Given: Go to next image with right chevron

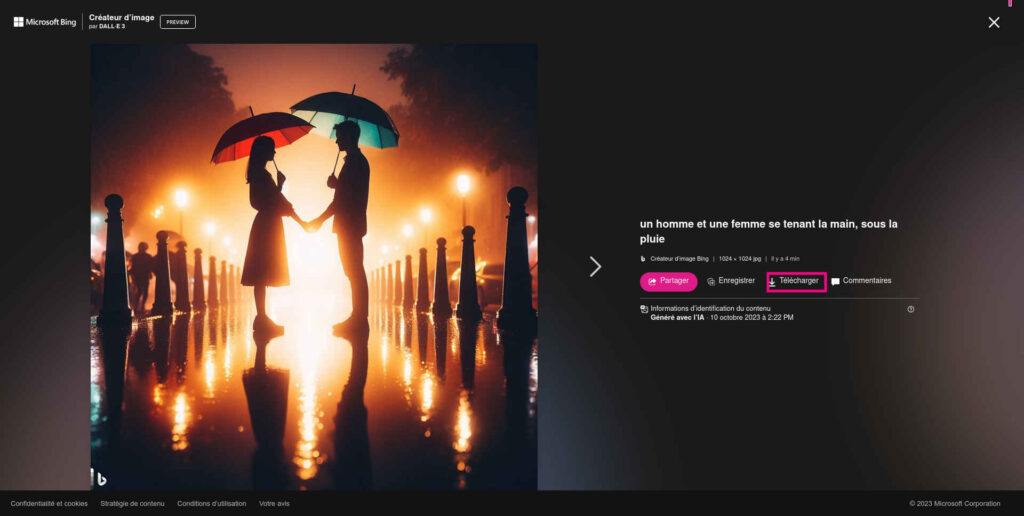Looking at the screenshot, I should tap(595, 266).
